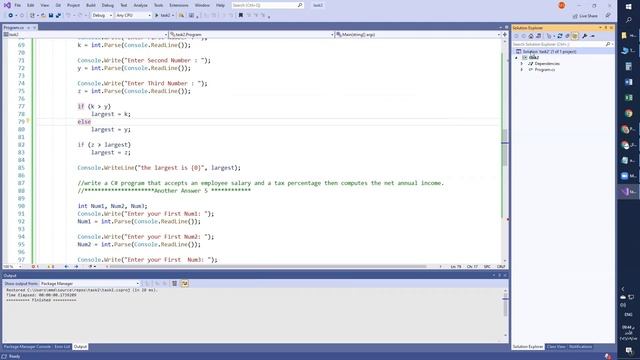Open the Windows notification center icon
Screen dimensions: 640x360
pos(629,351)
